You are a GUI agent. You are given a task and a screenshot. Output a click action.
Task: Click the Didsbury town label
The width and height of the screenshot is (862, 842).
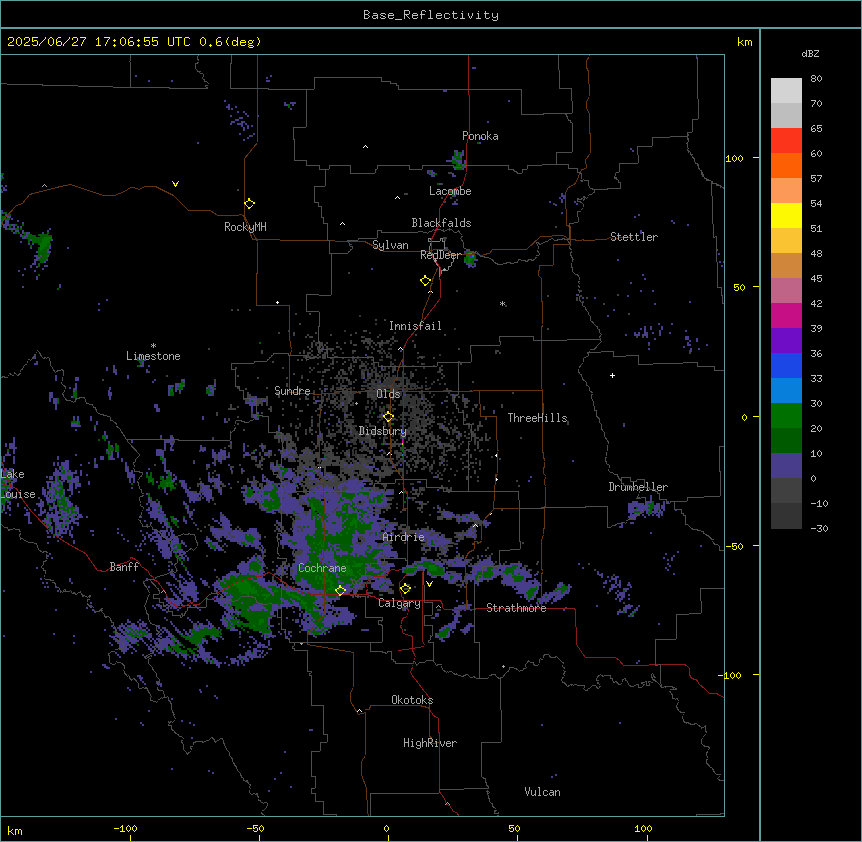pos(382,431)
